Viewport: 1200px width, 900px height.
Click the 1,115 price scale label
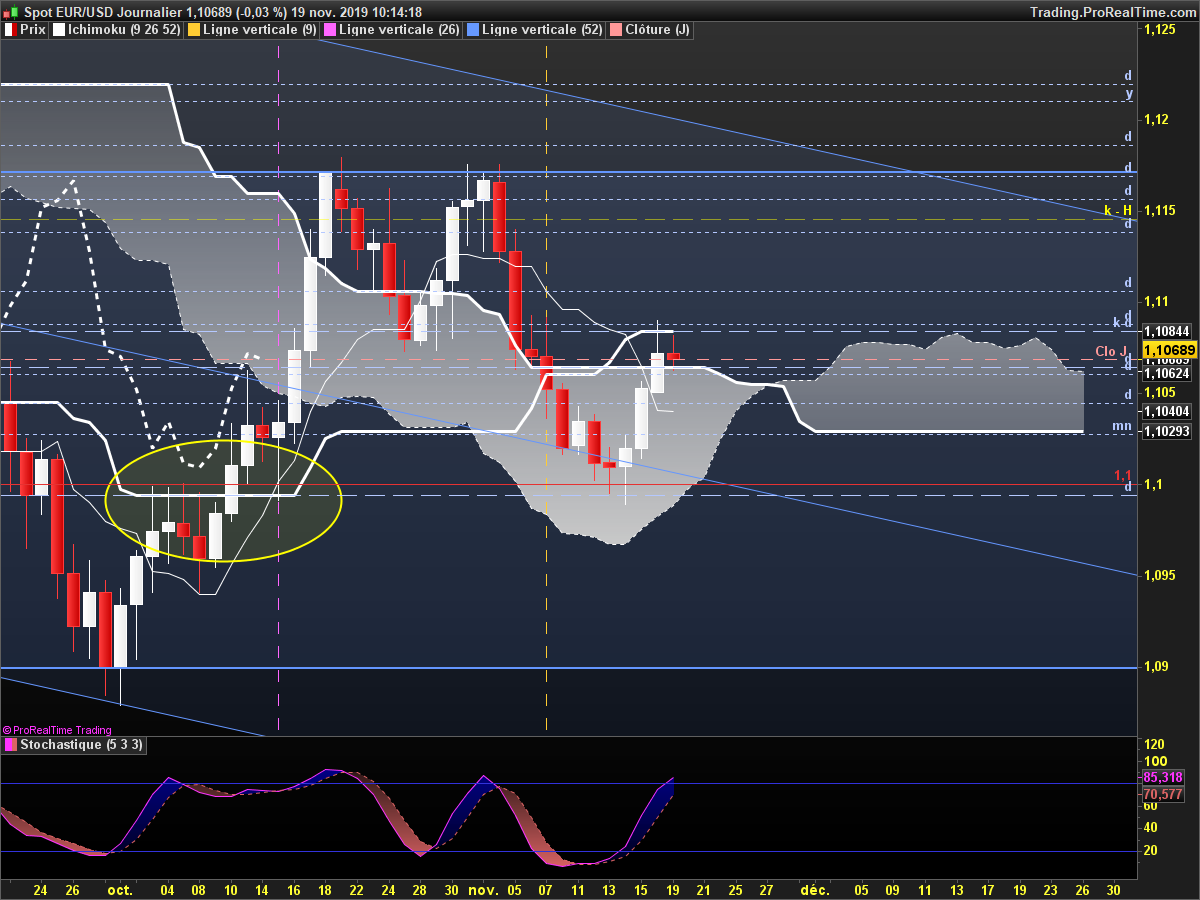pyautogui.click(x=1158, y=210)
